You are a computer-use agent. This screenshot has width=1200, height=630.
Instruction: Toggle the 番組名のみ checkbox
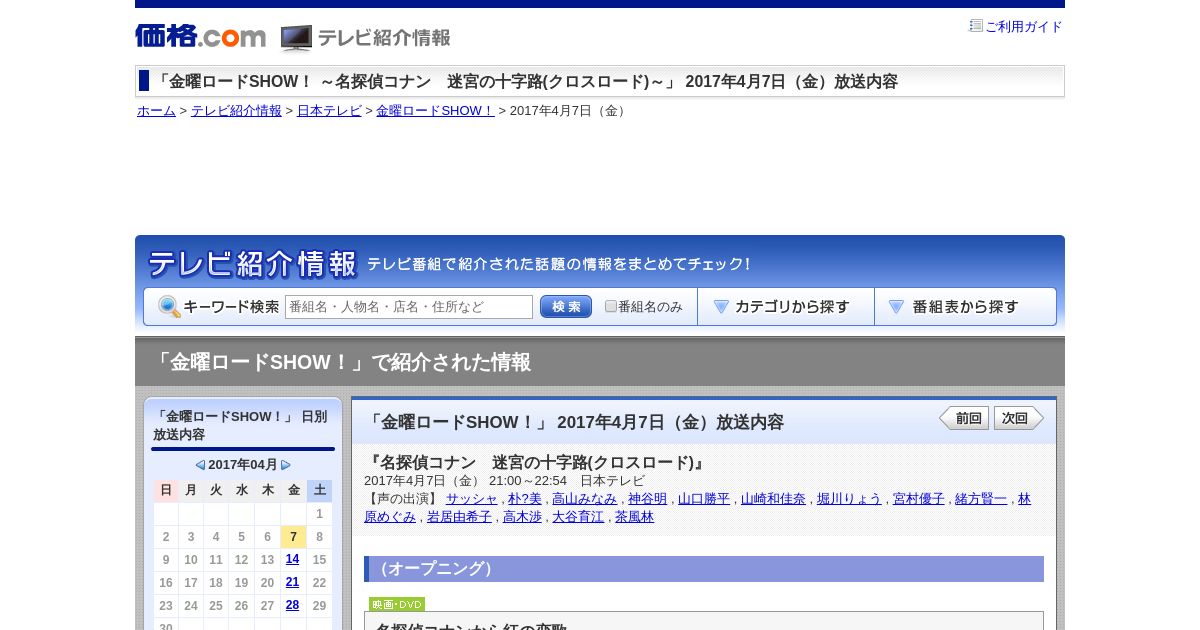pos(611,307)
